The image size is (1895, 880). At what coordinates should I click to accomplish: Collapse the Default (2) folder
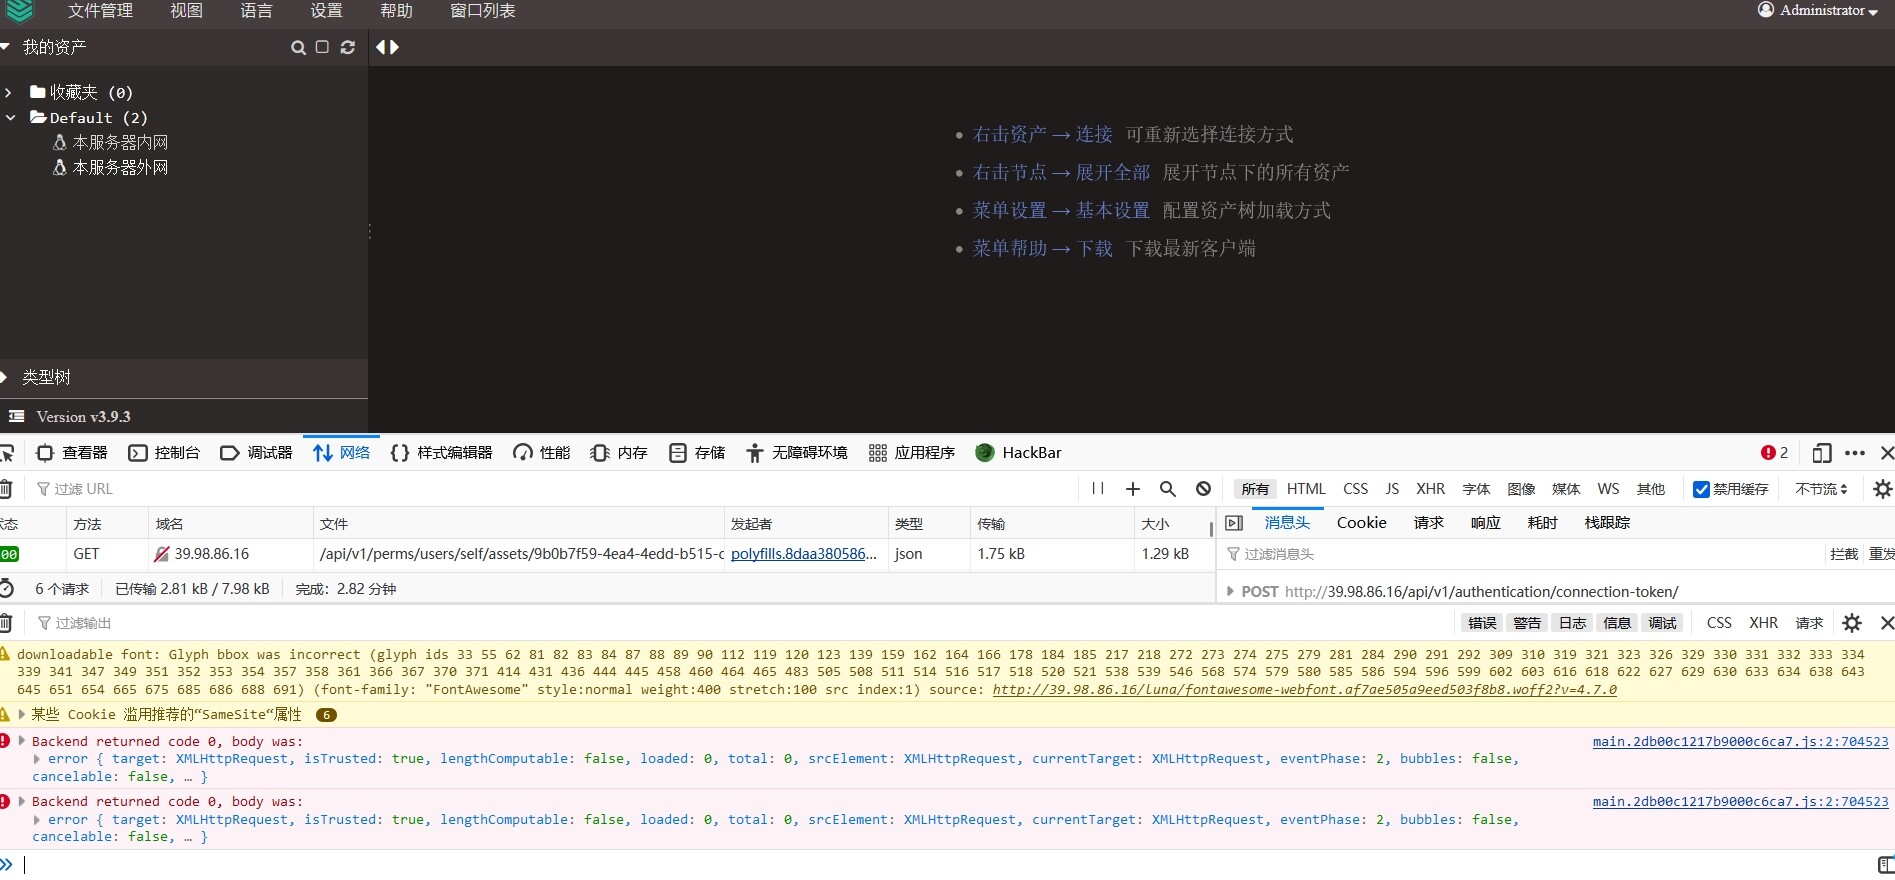tap(10, 117)
